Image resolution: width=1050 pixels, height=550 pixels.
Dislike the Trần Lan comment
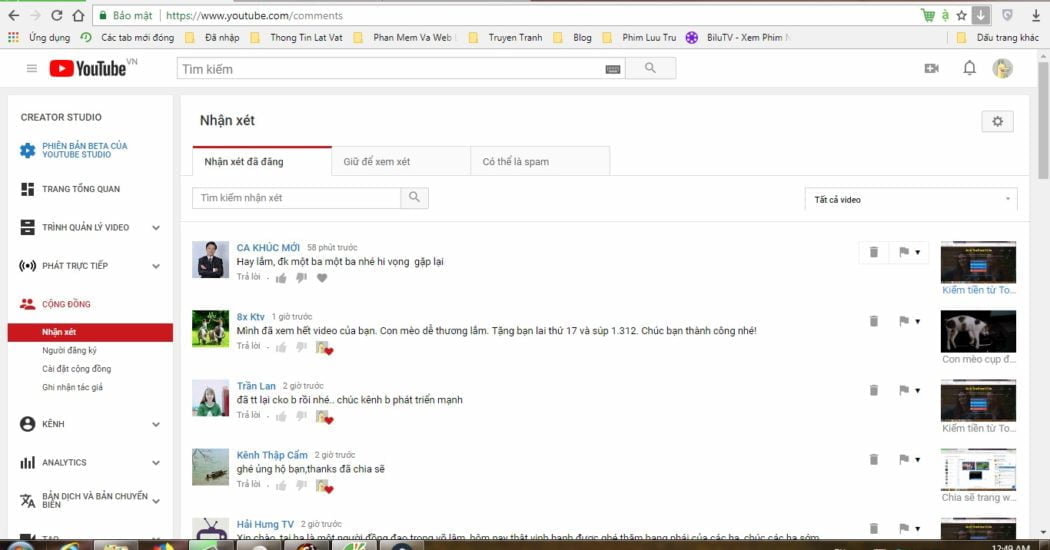pos(301,416)
